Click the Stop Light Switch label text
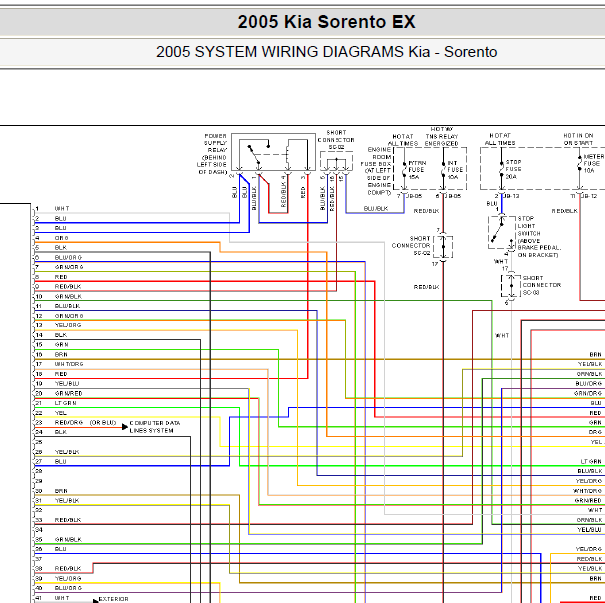This screenshot has width=605, height=603. [x=539, y=236]
